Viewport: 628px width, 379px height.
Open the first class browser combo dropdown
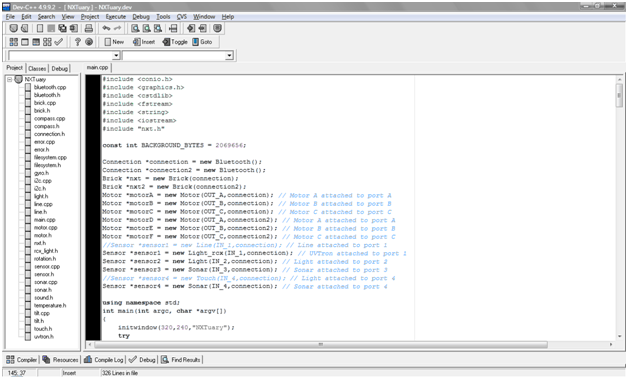click(x=116, y=56)
